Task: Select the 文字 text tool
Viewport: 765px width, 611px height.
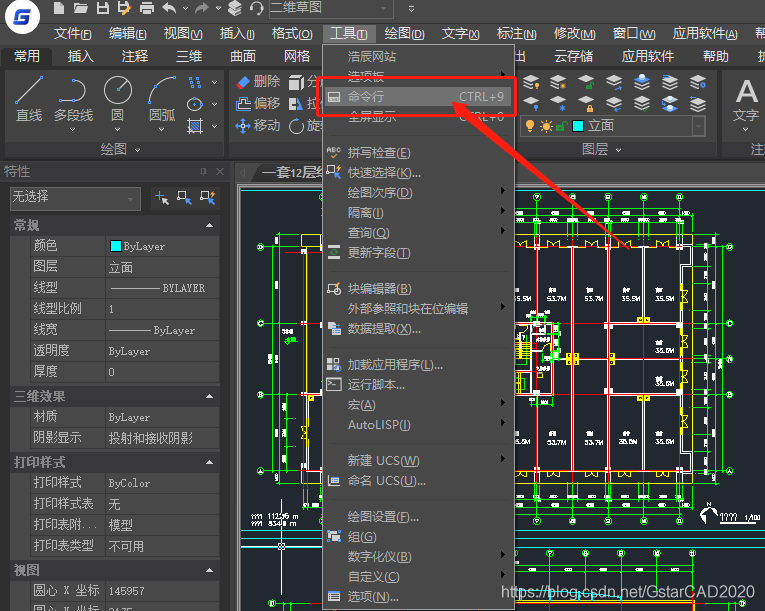Action: coord(746,103)
